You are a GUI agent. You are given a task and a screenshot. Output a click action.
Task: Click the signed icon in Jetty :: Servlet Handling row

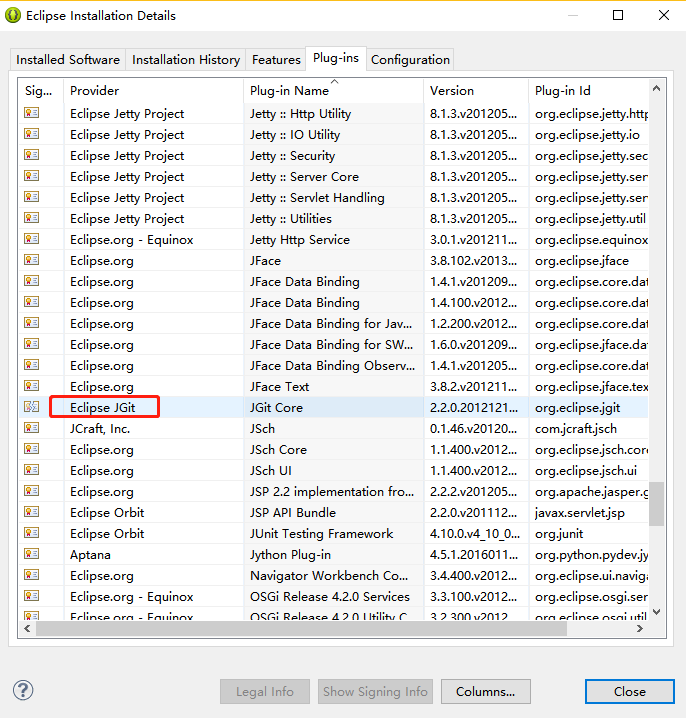32,197
